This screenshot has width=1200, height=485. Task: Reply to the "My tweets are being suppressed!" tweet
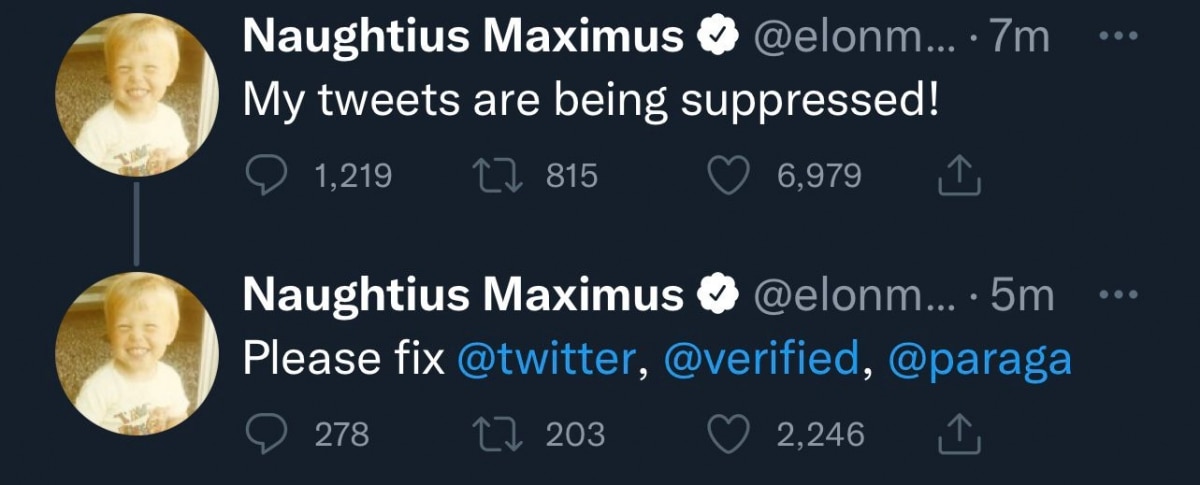265,177
